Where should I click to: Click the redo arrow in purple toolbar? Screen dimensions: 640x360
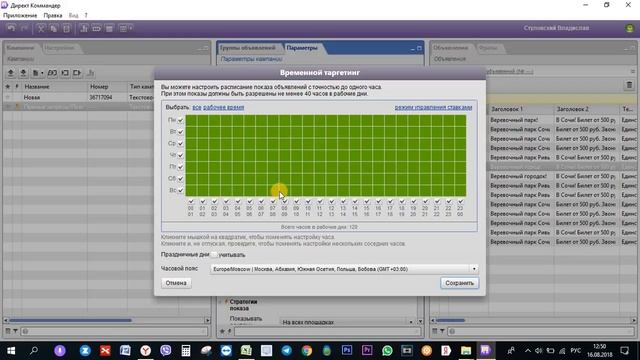24,29
